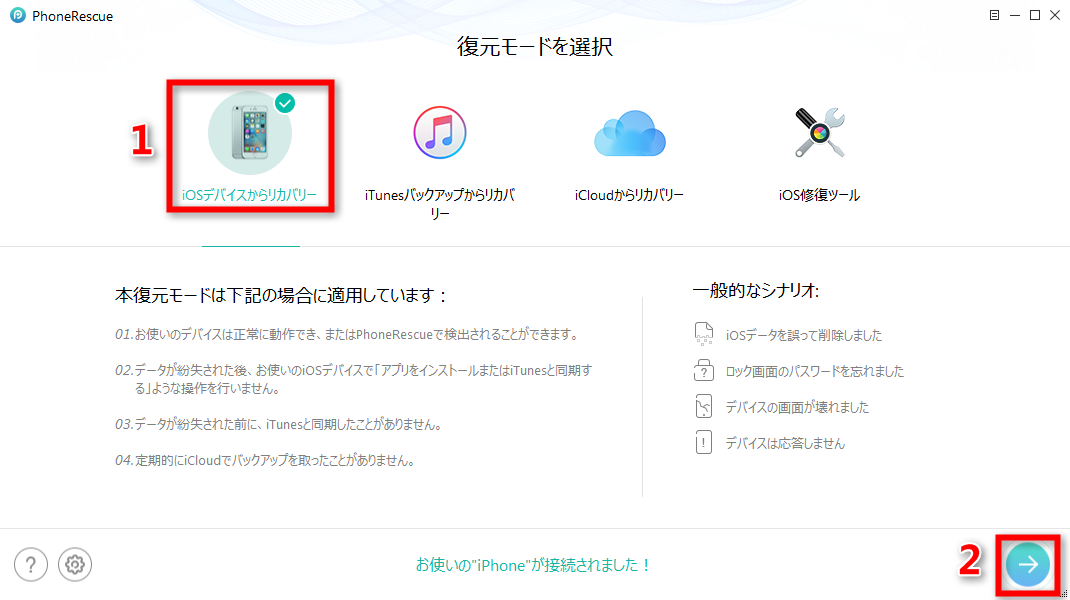Open the iOS repair tools icon

coord(820,132)
